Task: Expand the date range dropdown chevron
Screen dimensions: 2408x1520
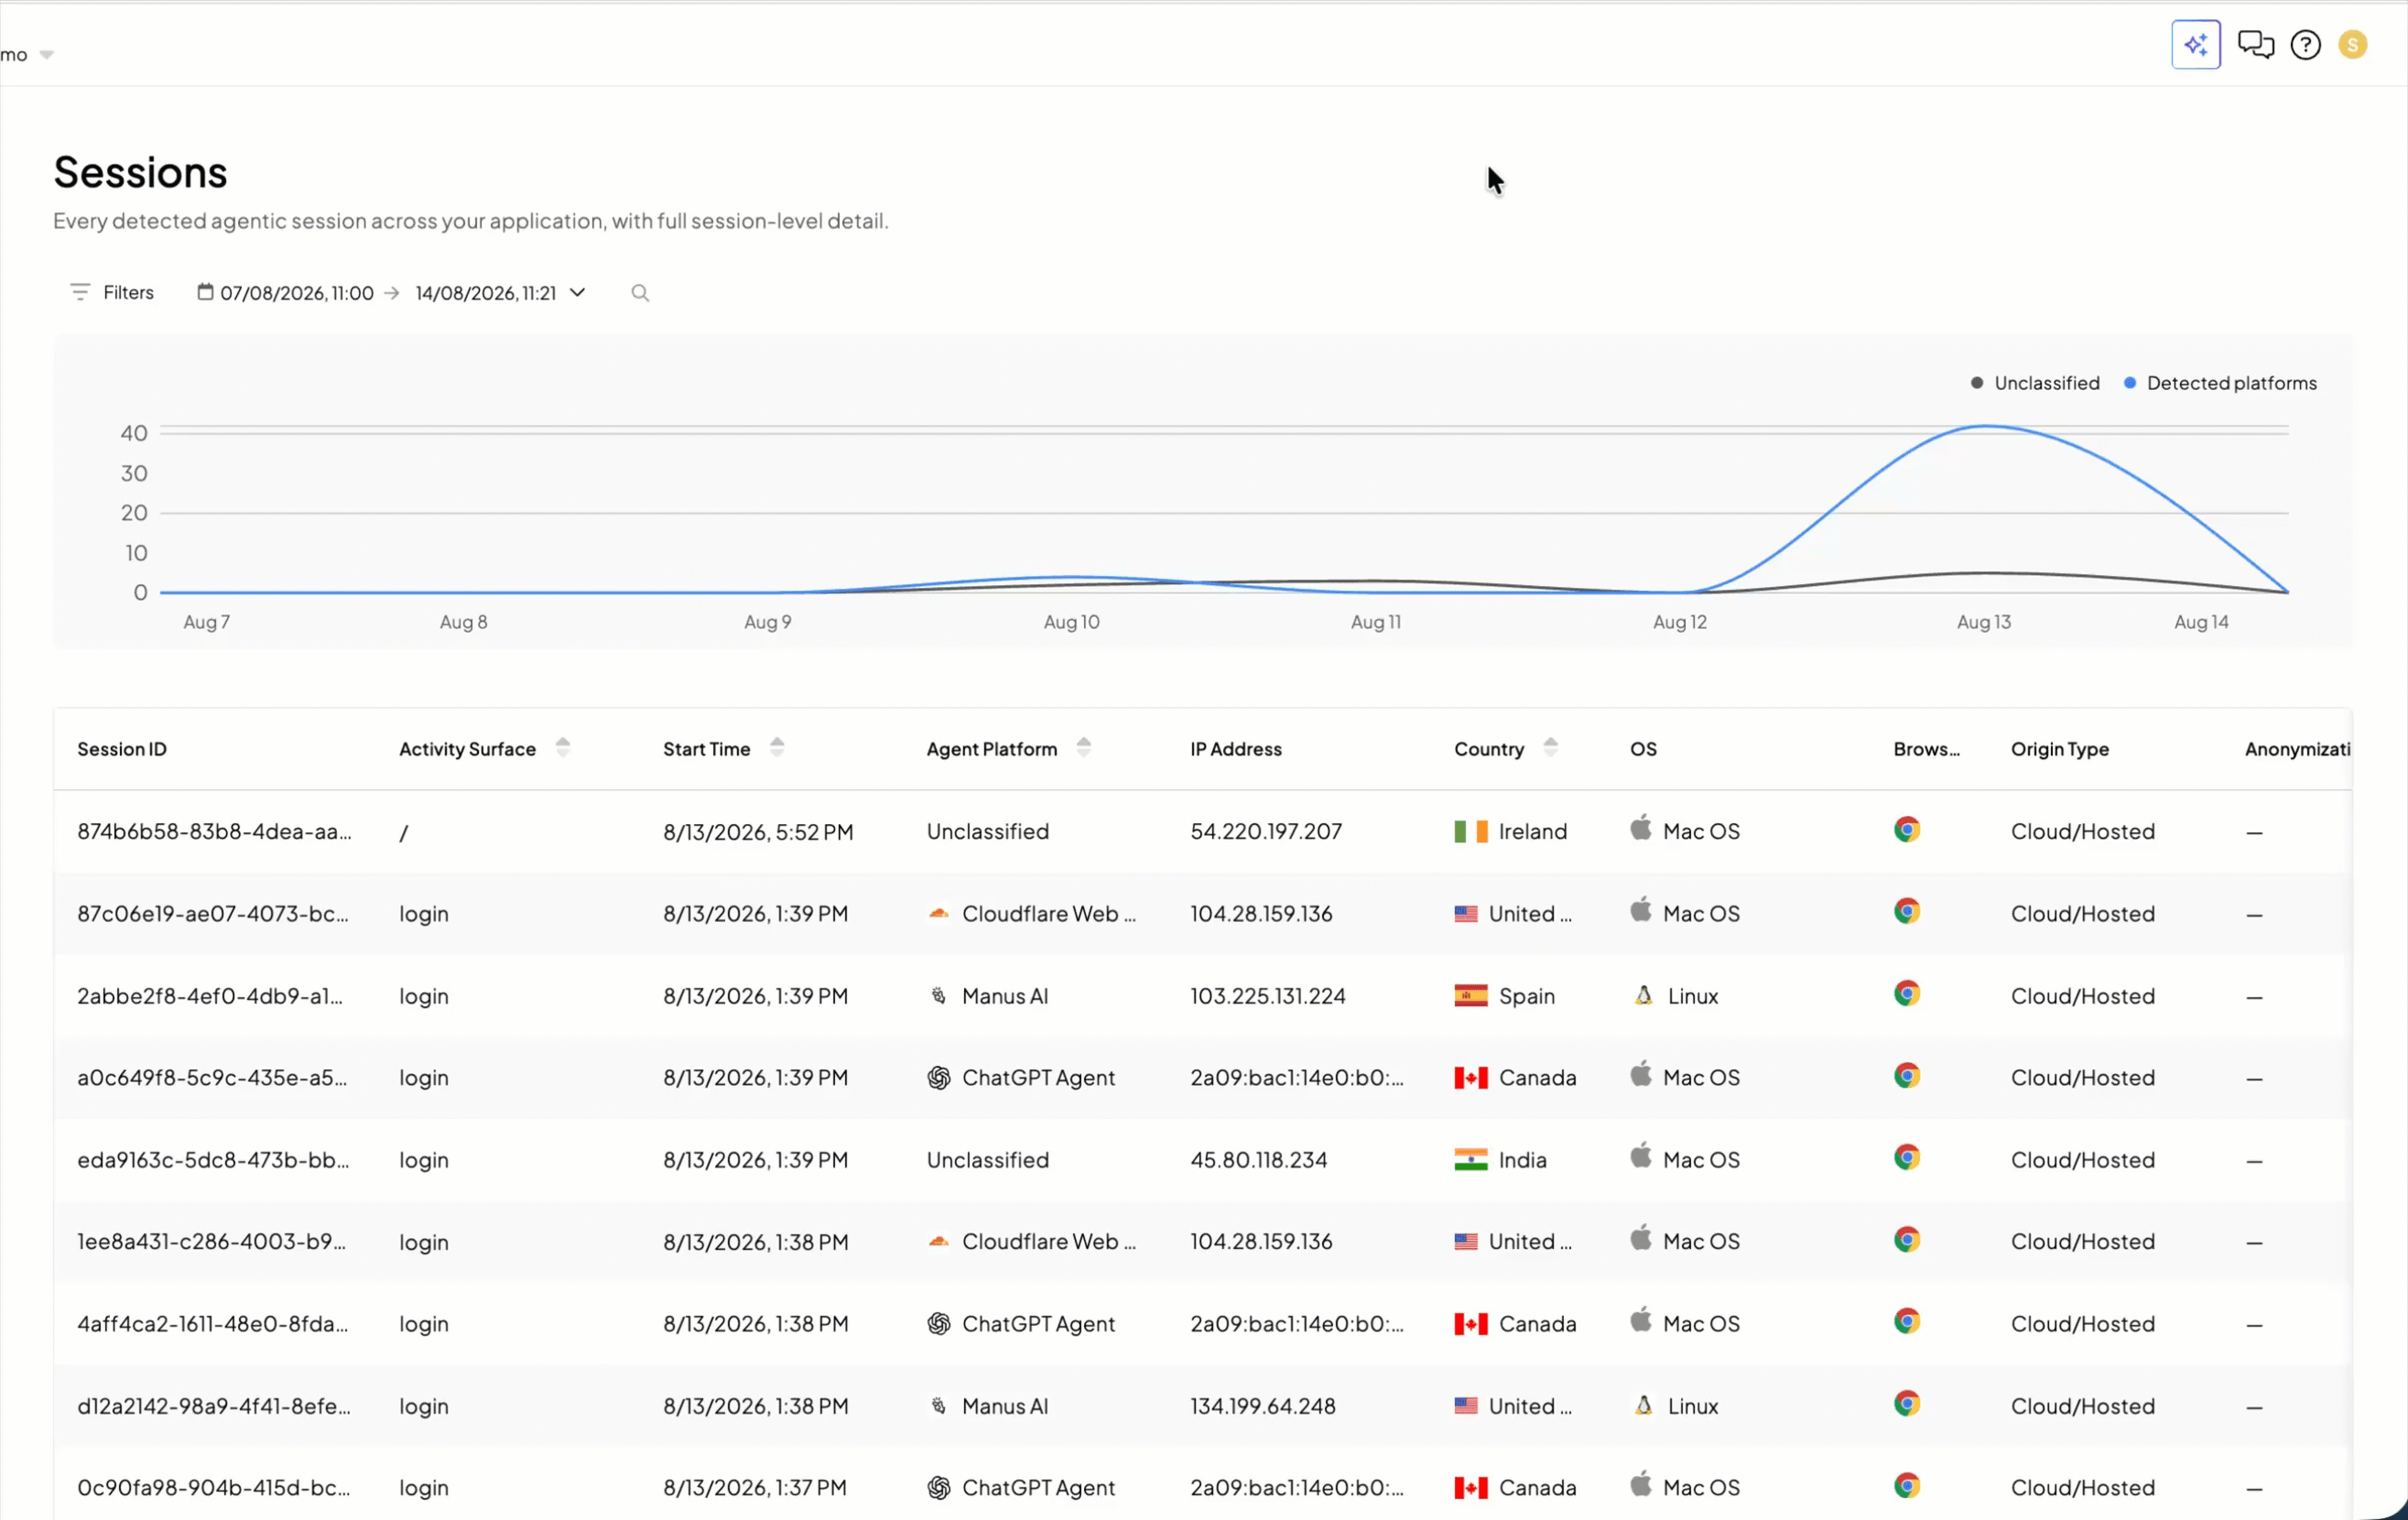Action: (x=577, y=293)
